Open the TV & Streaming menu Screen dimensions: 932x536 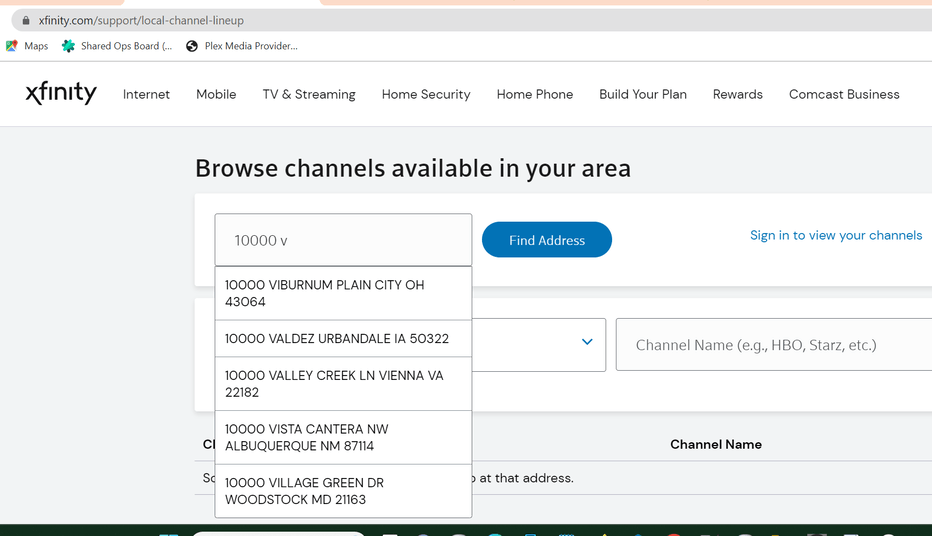[x=309, y=94]
